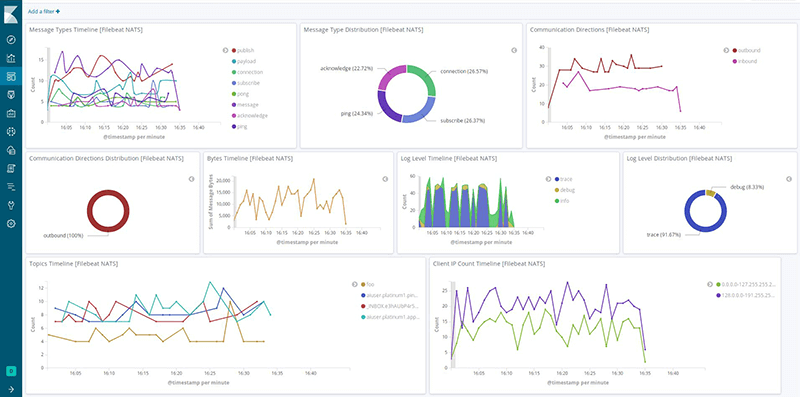Select the _INBOX legend entry
This screenshot has width=800, height=397.
(390, 306)
